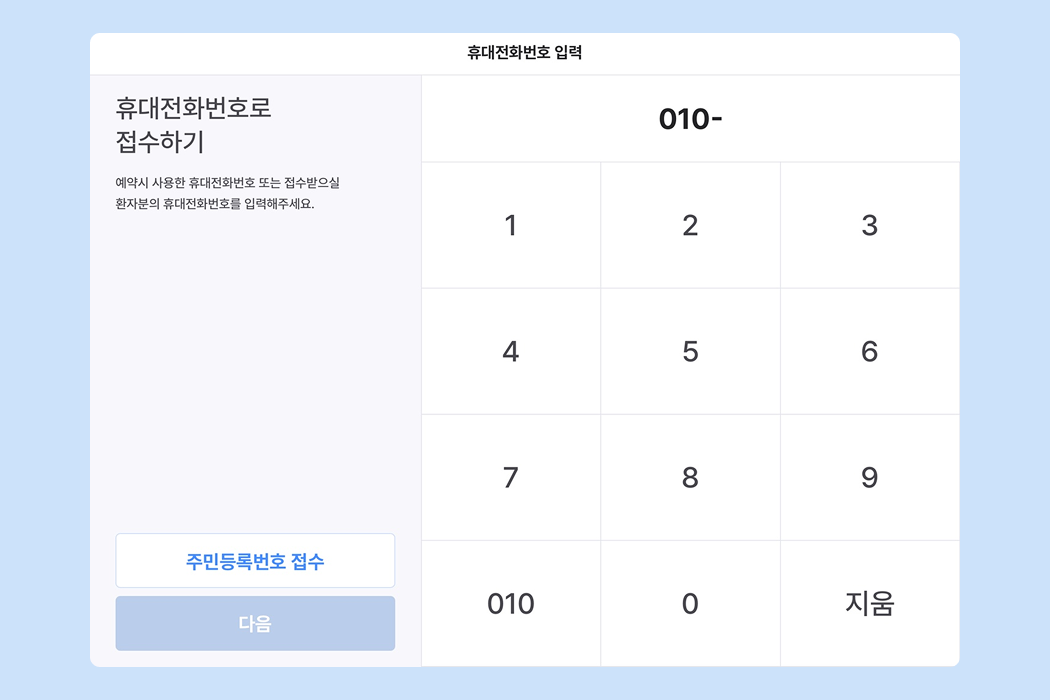Screen dimensions: 1050x700
Task: Tap the 5 key in the keypad center
Action: coord(690,351)
